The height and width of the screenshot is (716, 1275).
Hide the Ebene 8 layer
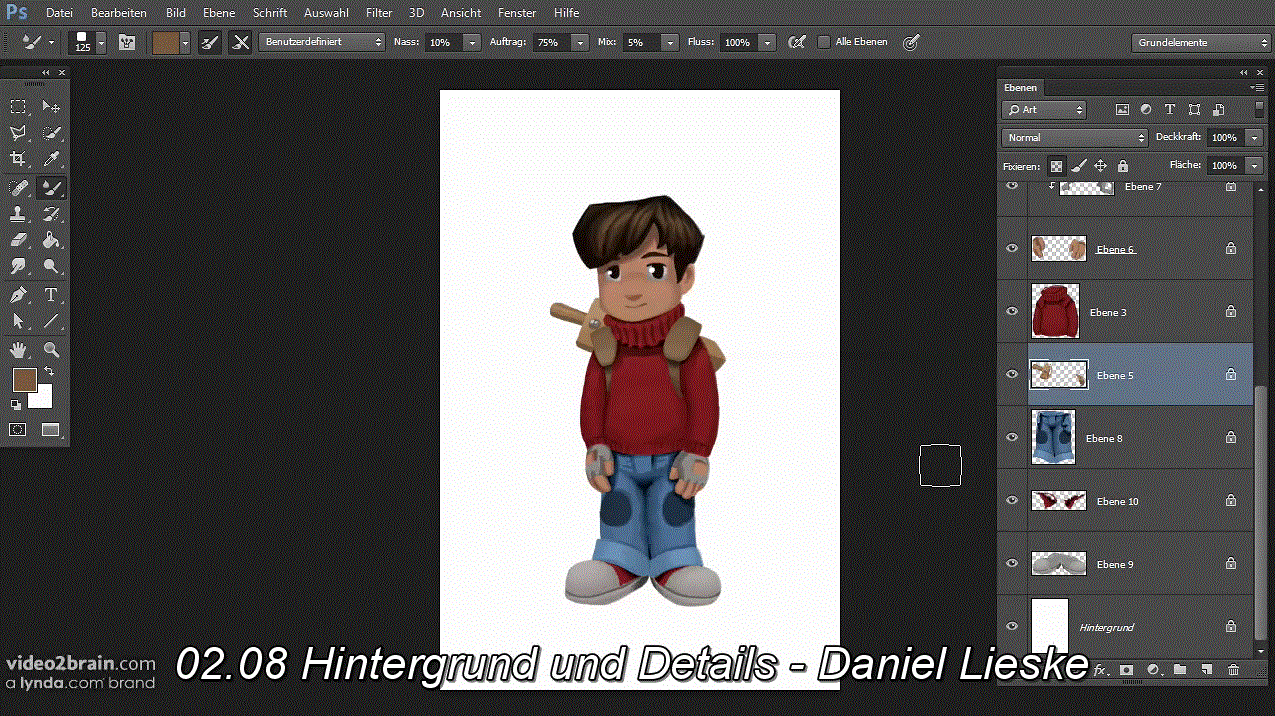pyautogui.click(x=1012, y=437)
